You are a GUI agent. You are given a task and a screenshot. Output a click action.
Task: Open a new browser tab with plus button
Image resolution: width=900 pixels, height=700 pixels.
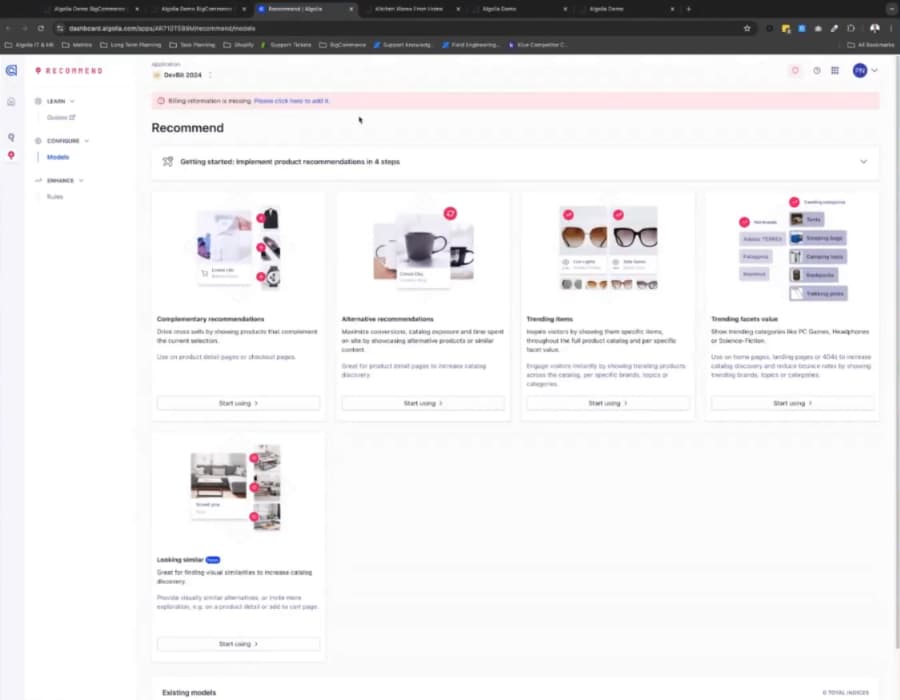[x=689, y=9]
